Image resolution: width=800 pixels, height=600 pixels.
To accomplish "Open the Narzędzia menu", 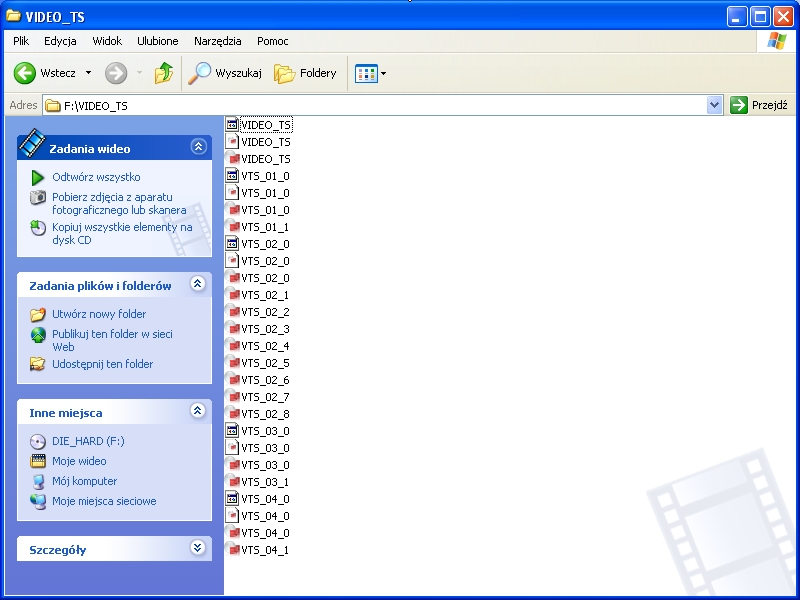I will 217,41.
